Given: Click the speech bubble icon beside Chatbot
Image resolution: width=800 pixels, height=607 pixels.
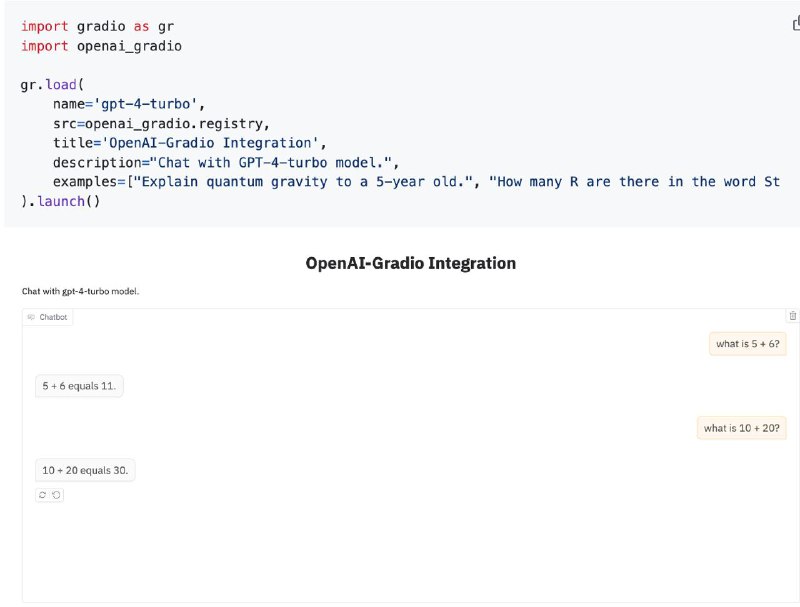Looking at the screenshot, I should 31,317.
